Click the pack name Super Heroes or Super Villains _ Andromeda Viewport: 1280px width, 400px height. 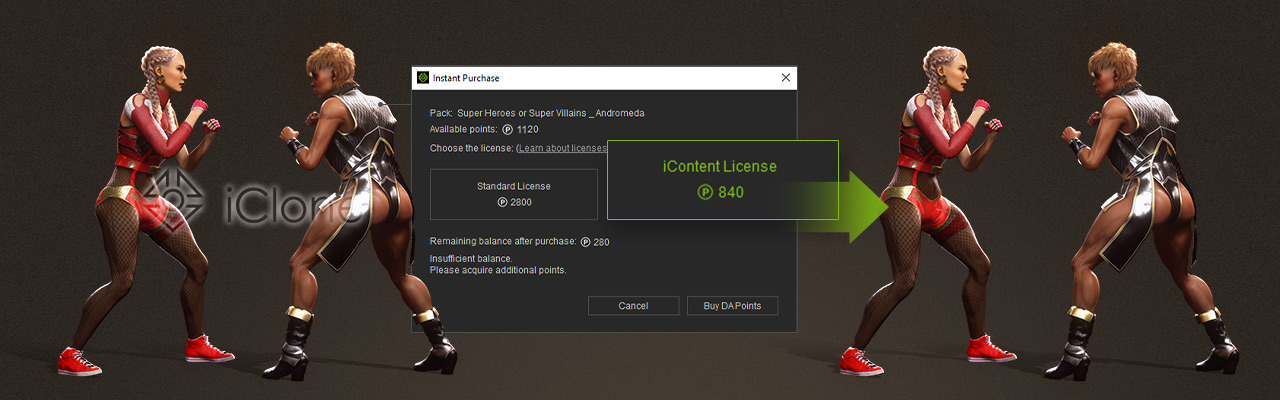(551, 113)
